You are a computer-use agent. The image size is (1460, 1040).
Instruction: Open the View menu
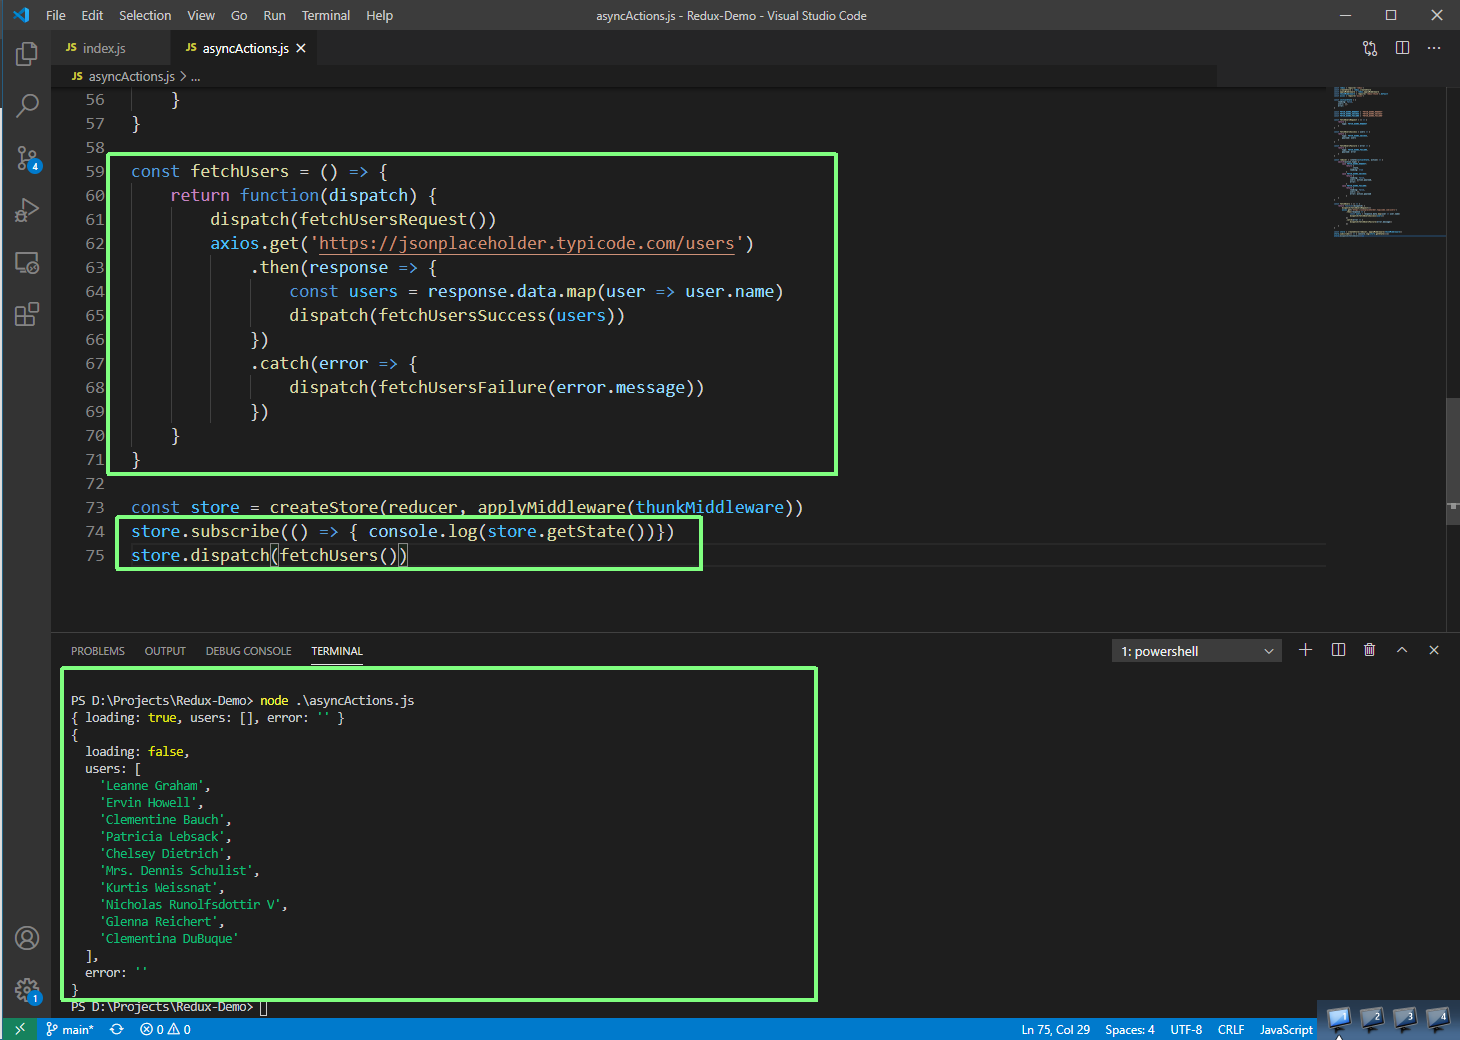point(201,15)
